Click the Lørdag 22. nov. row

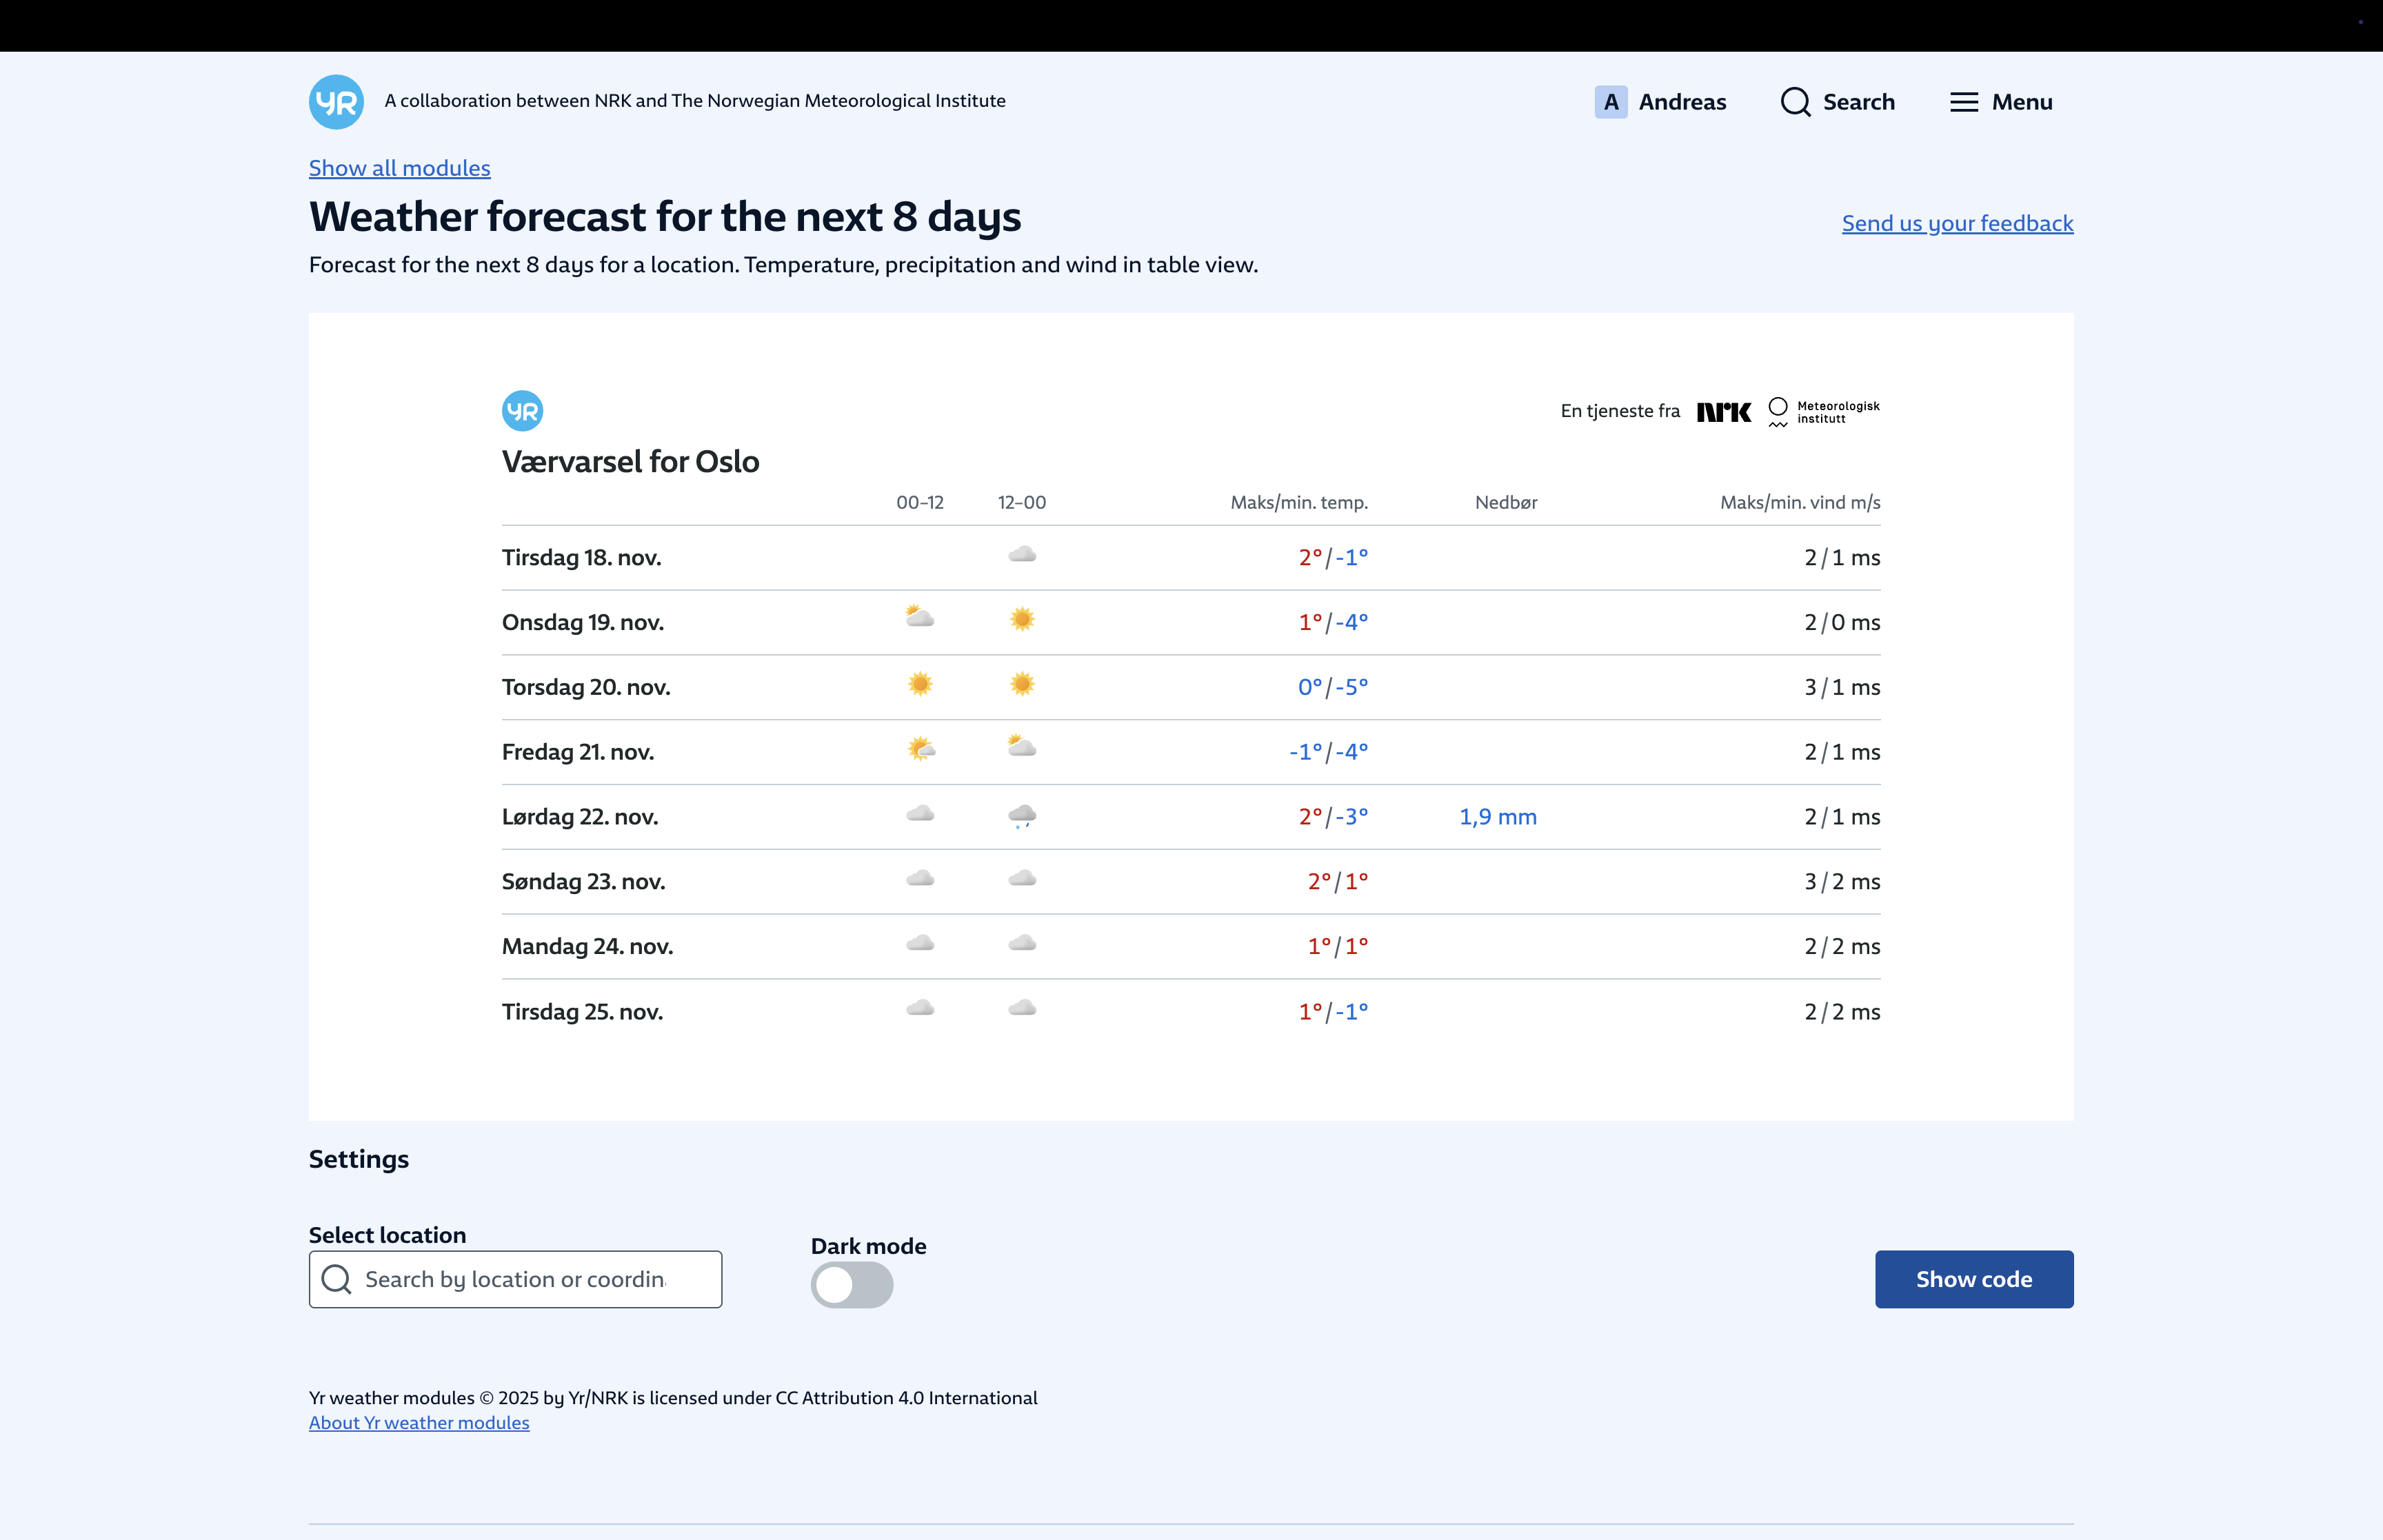(580, 817)
